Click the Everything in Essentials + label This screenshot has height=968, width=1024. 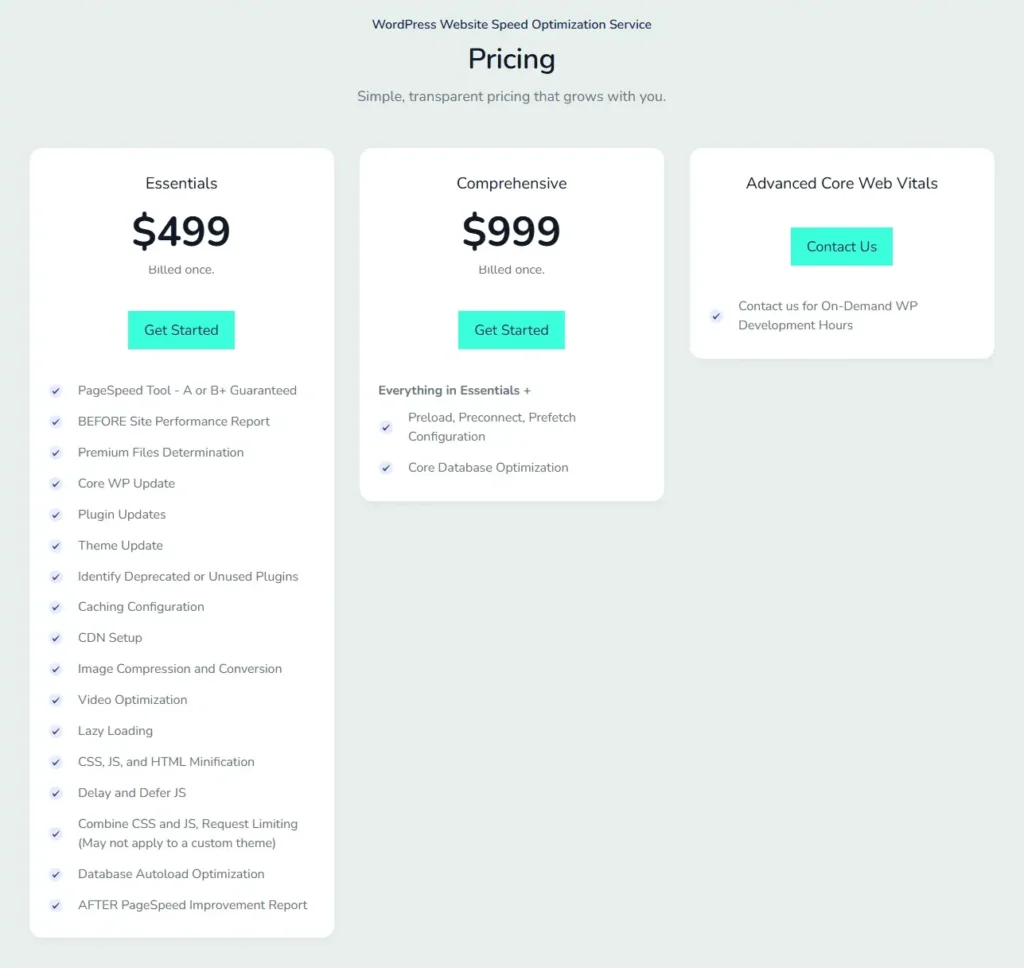click(x=454, y=390)
